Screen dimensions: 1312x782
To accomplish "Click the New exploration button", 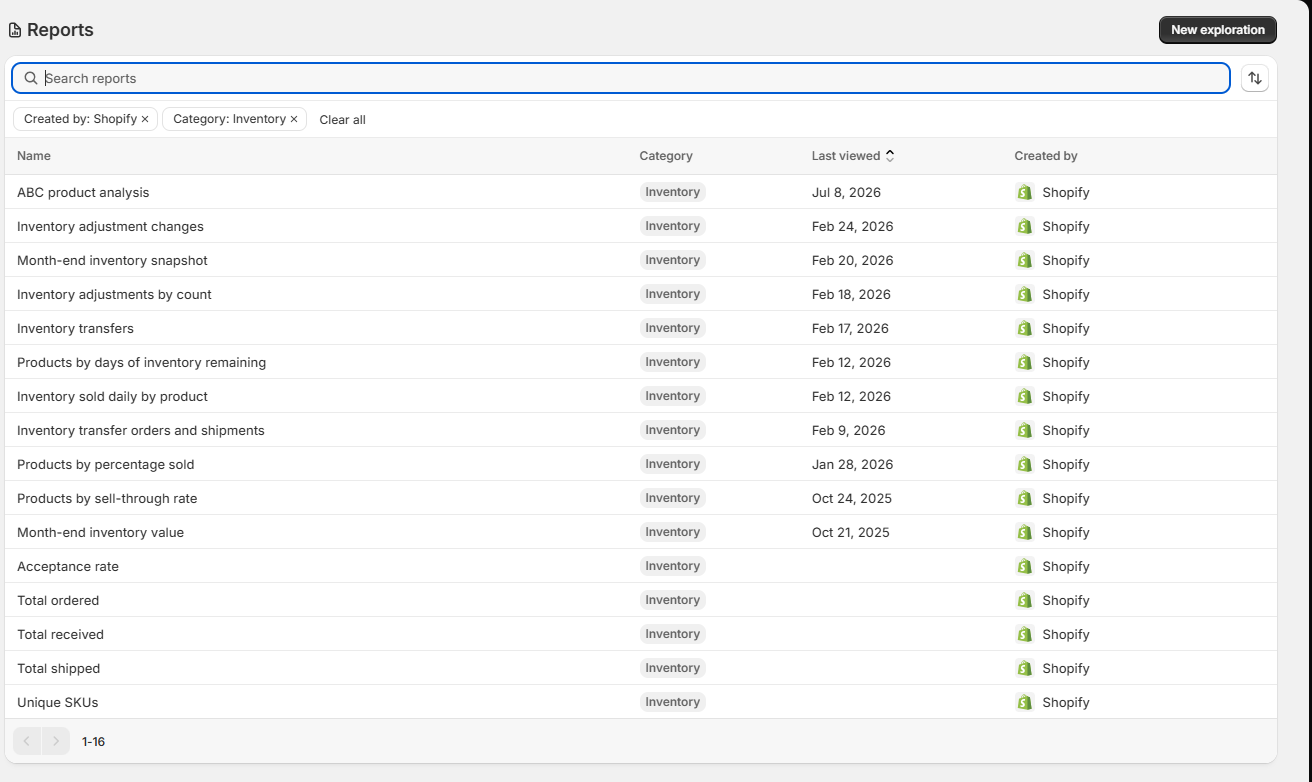I will point(1218,30).
